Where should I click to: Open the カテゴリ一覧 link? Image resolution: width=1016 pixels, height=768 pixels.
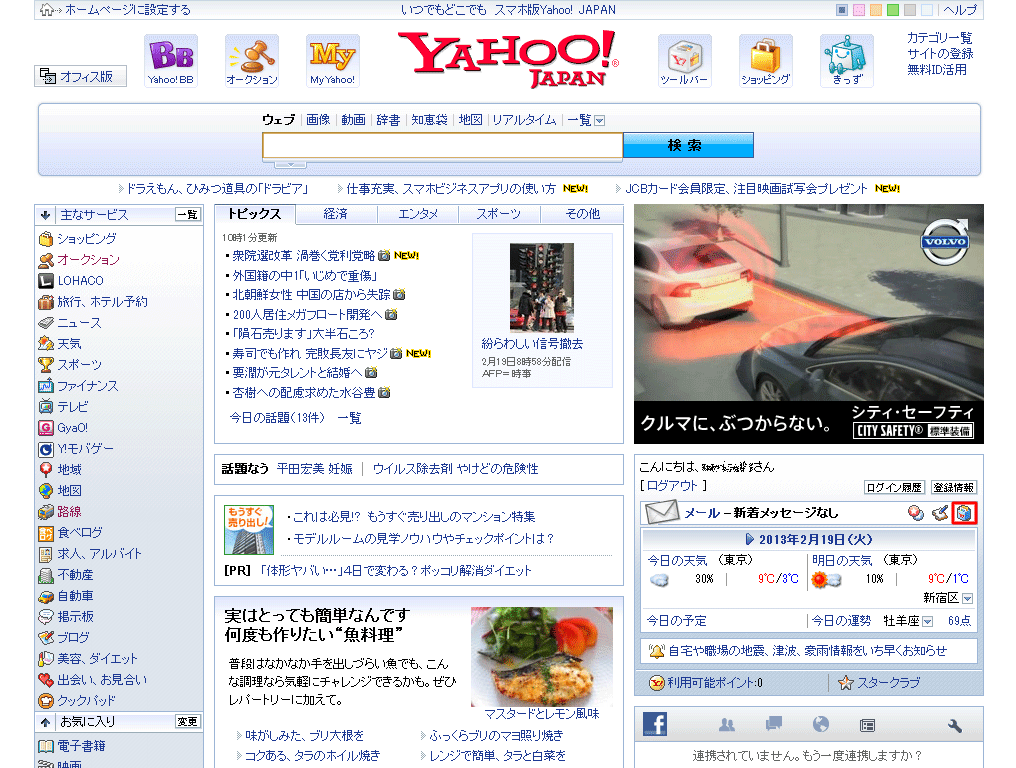tap(940, 38)
